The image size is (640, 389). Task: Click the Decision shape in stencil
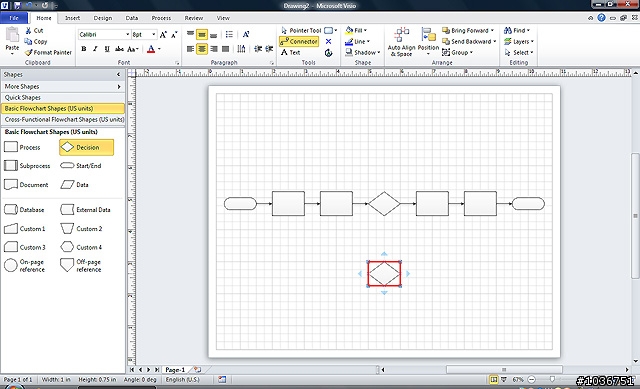click(x=86, y=147)
